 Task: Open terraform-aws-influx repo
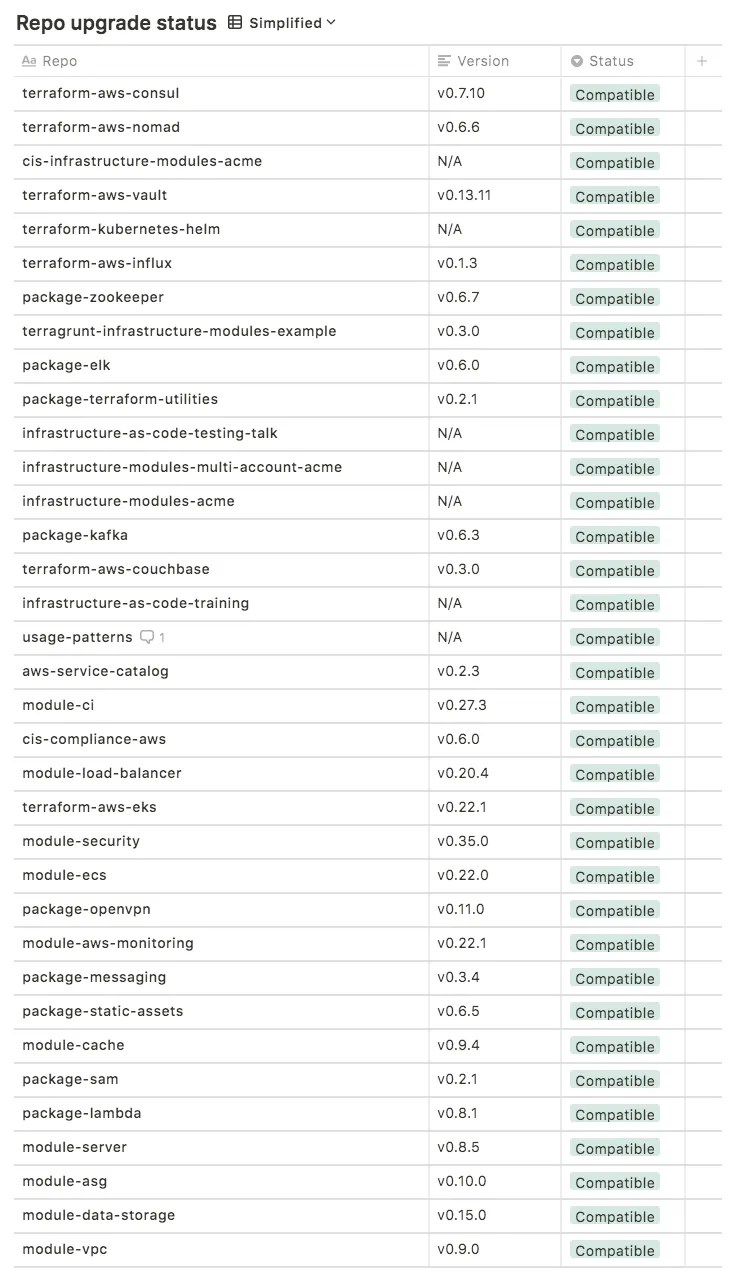pos(97,263)
